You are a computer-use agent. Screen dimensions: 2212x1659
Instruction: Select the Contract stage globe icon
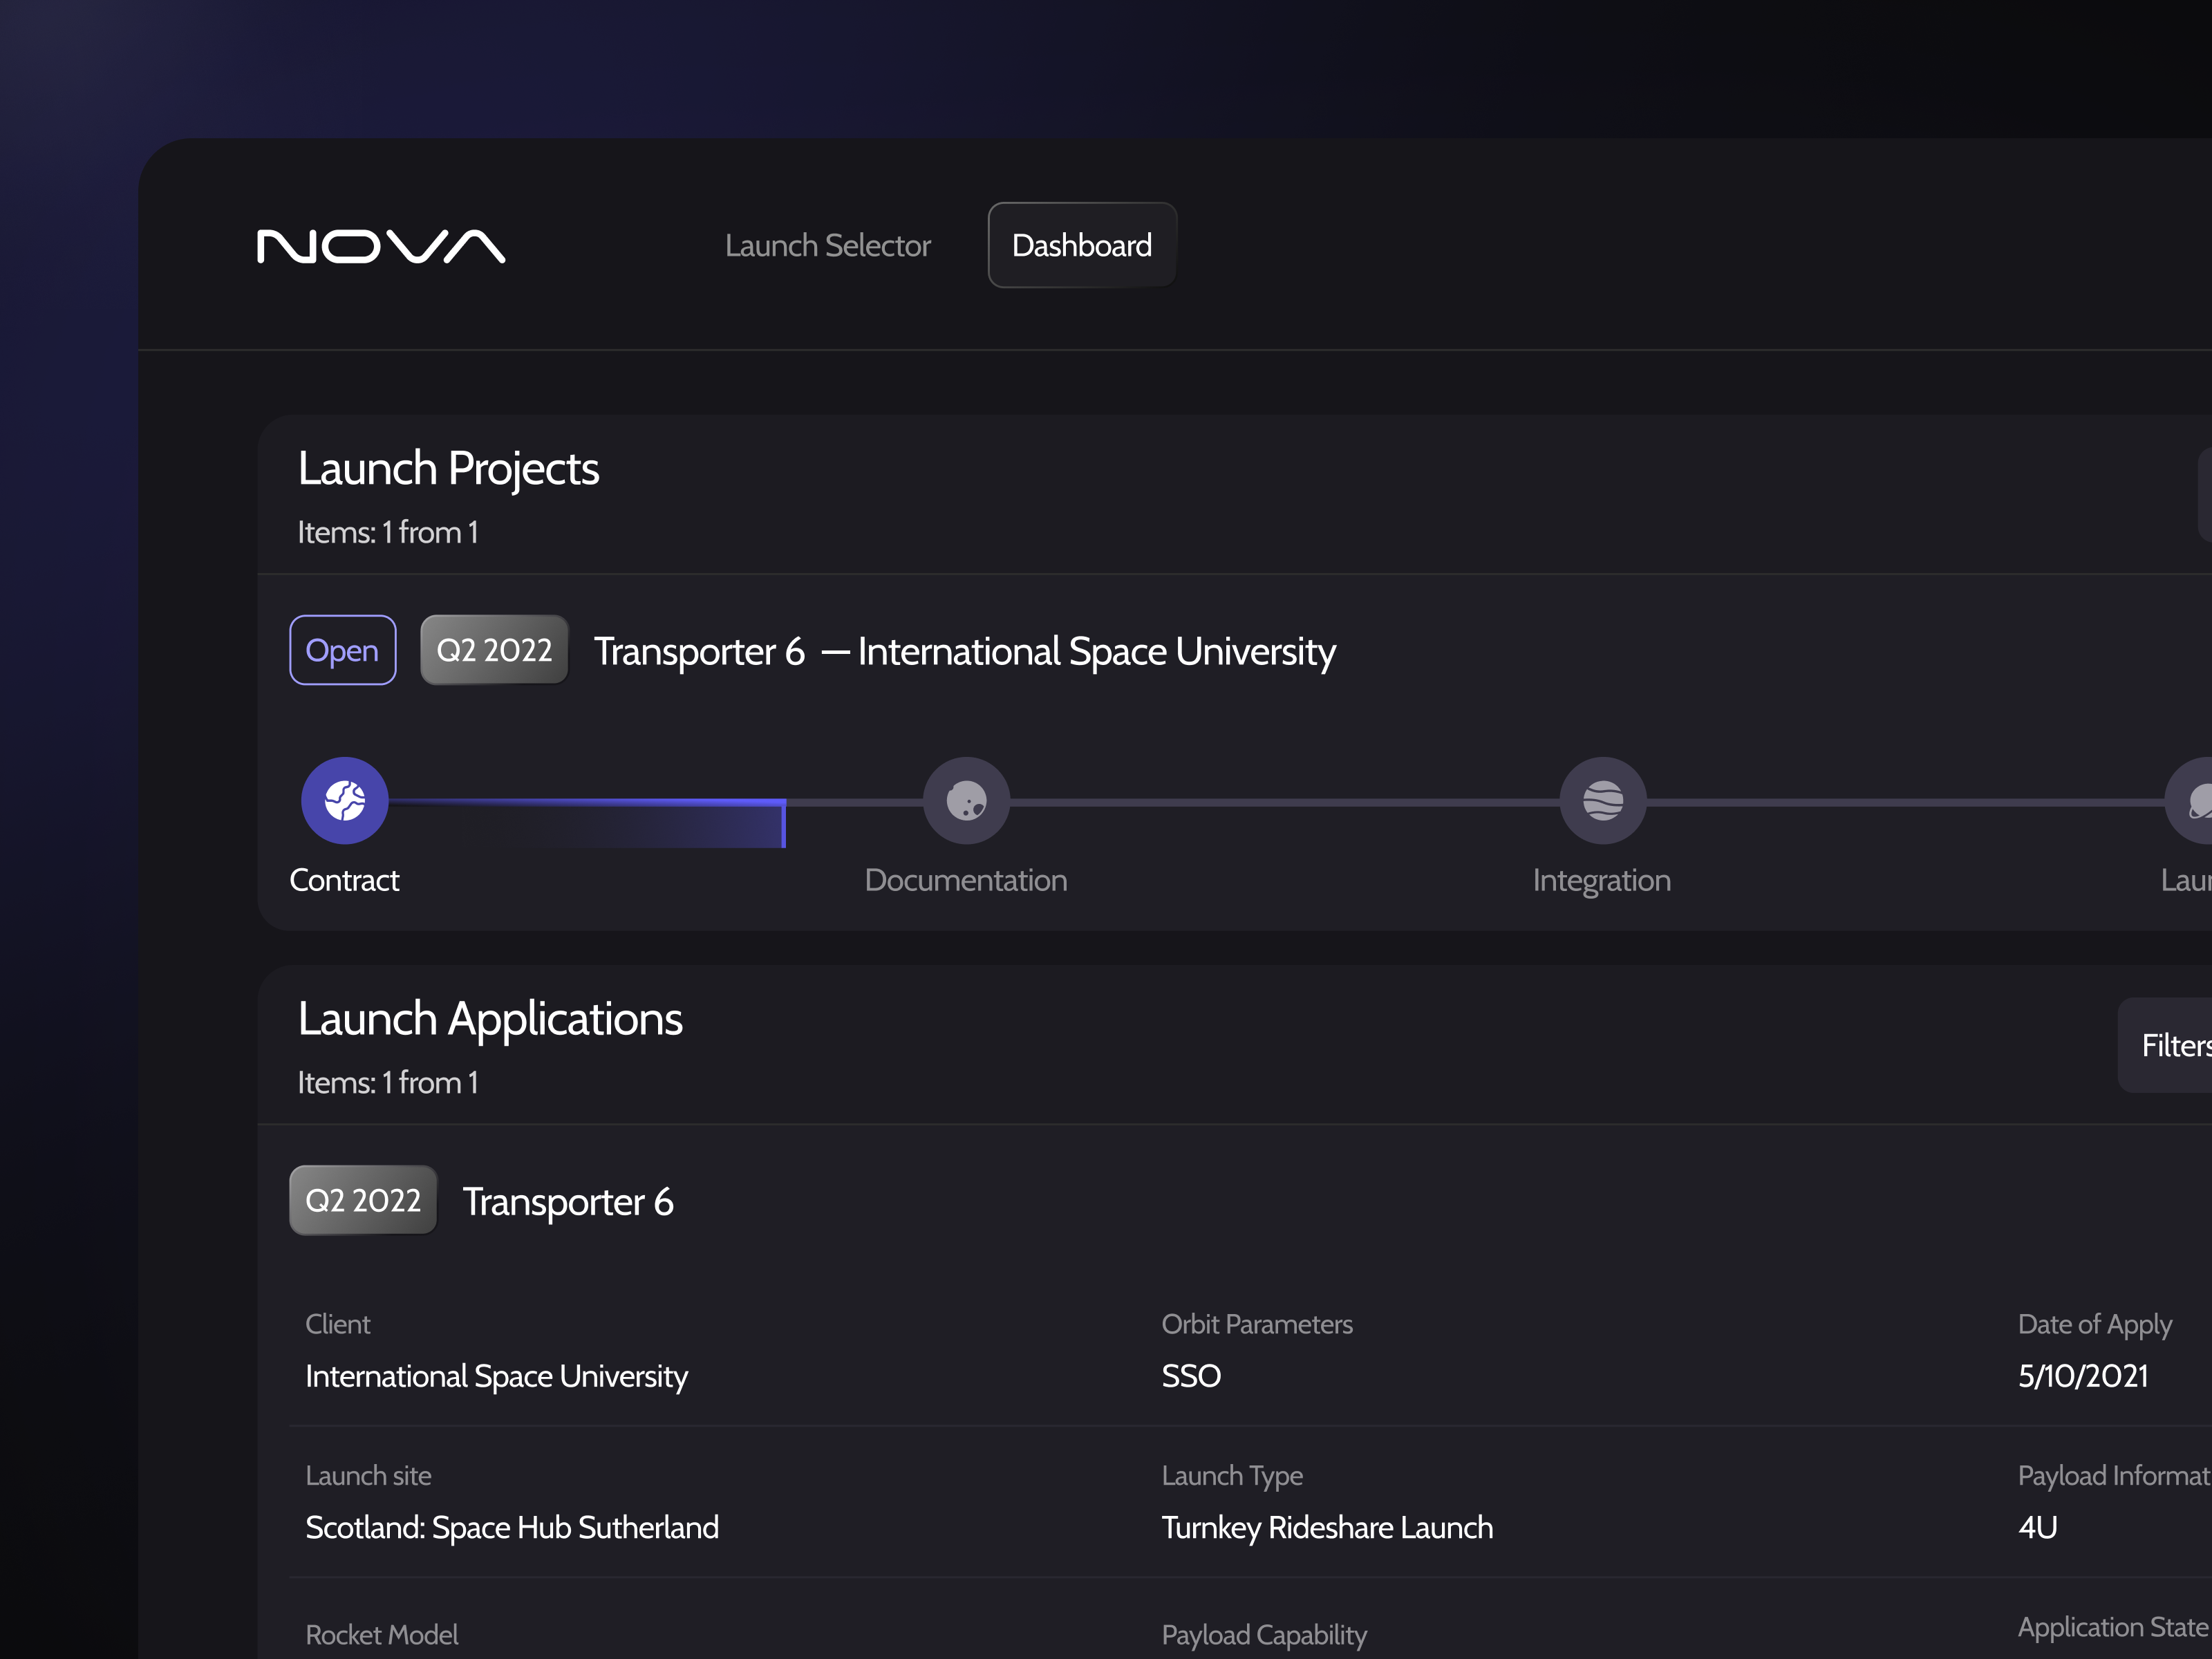[x=344, y=800]
